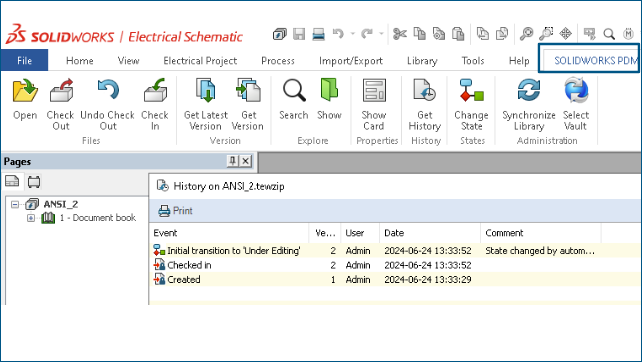
Task: Click the Change State icon
Action: [471, 91]
